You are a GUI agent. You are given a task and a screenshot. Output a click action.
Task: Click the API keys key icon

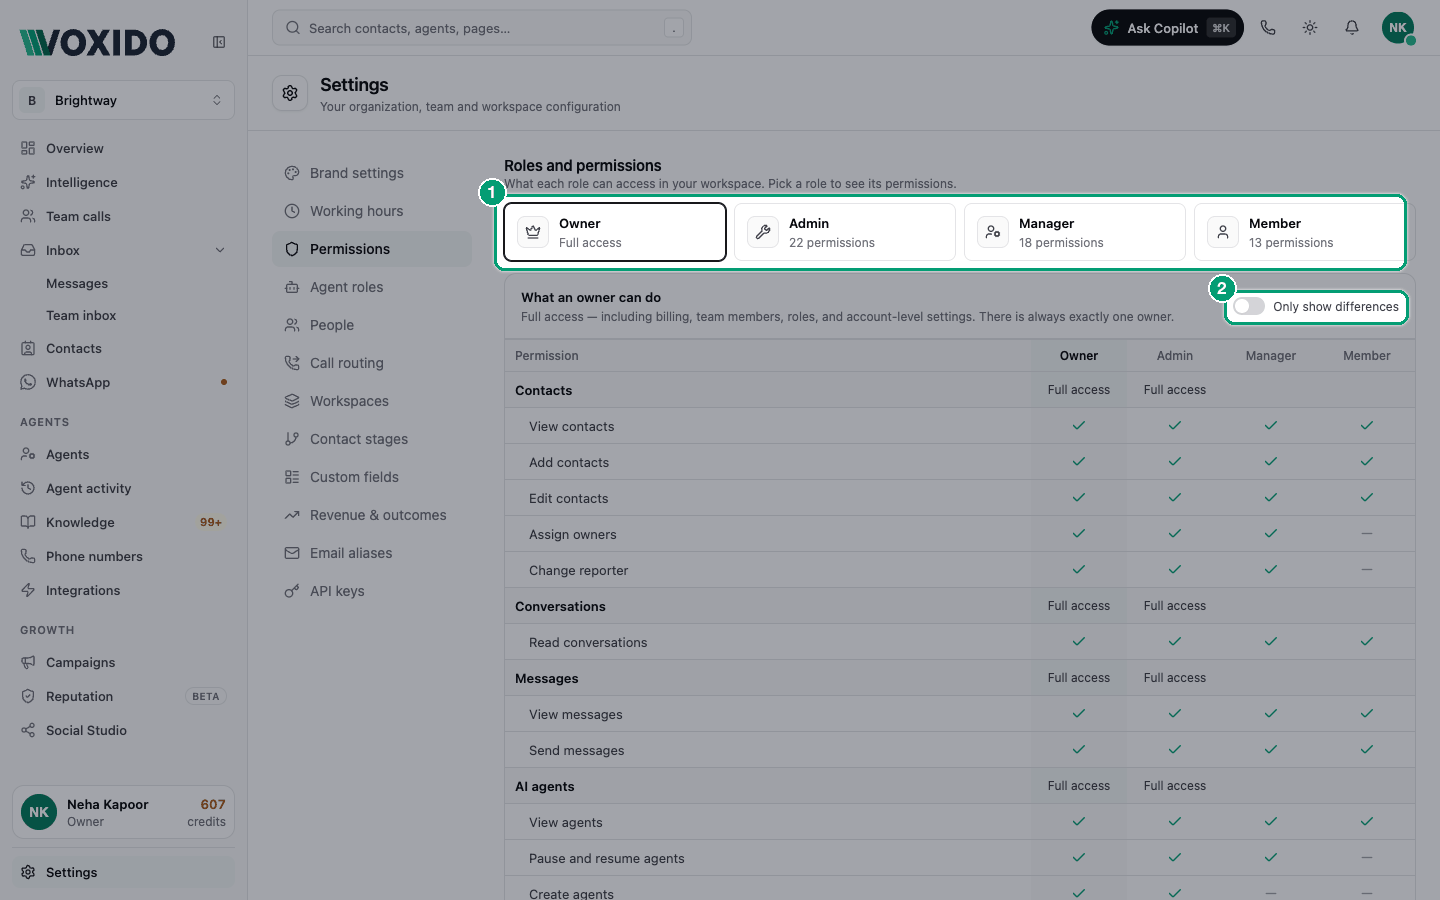pos(292,591)
